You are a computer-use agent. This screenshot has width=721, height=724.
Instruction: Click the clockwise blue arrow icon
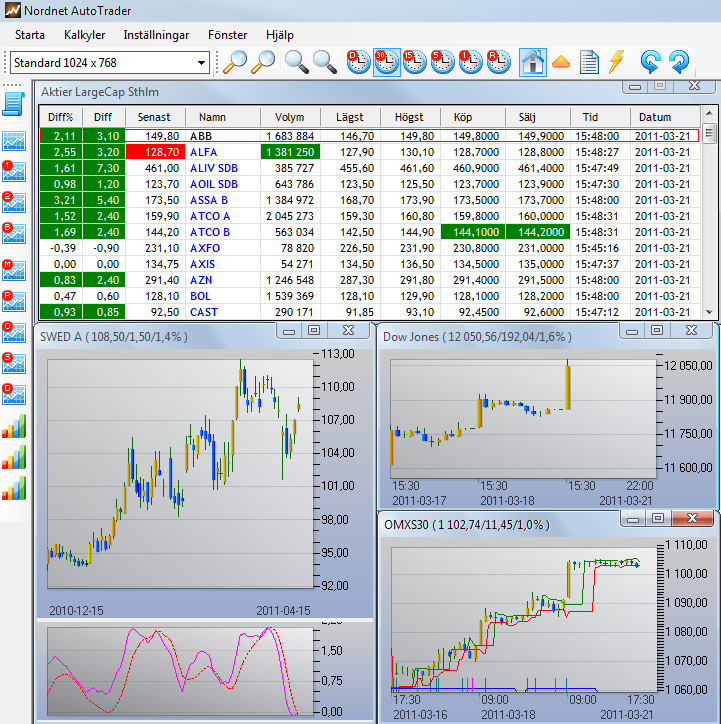point(679,62)
